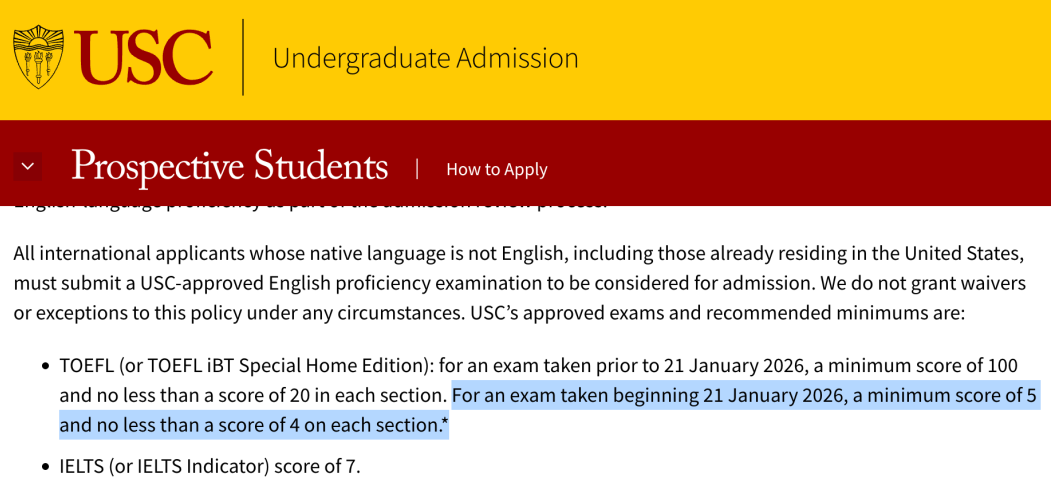Go to the How to Apply page

coord(496,169)
